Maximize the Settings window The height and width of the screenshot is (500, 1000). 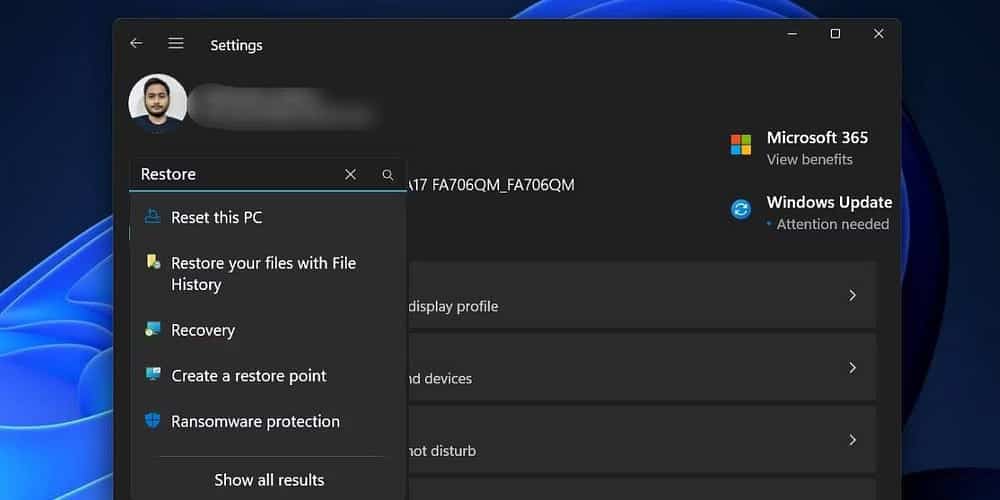click(835, 34)
